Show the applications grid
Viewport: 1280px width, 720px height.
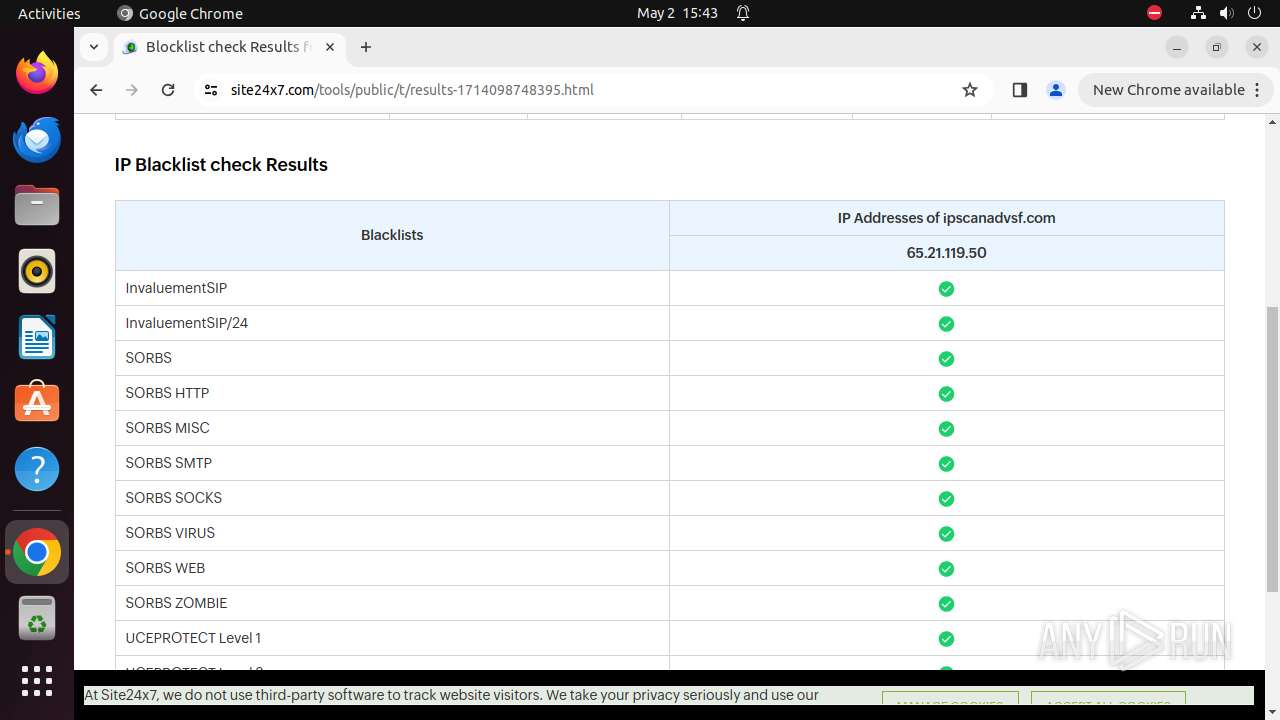point(37,681)
